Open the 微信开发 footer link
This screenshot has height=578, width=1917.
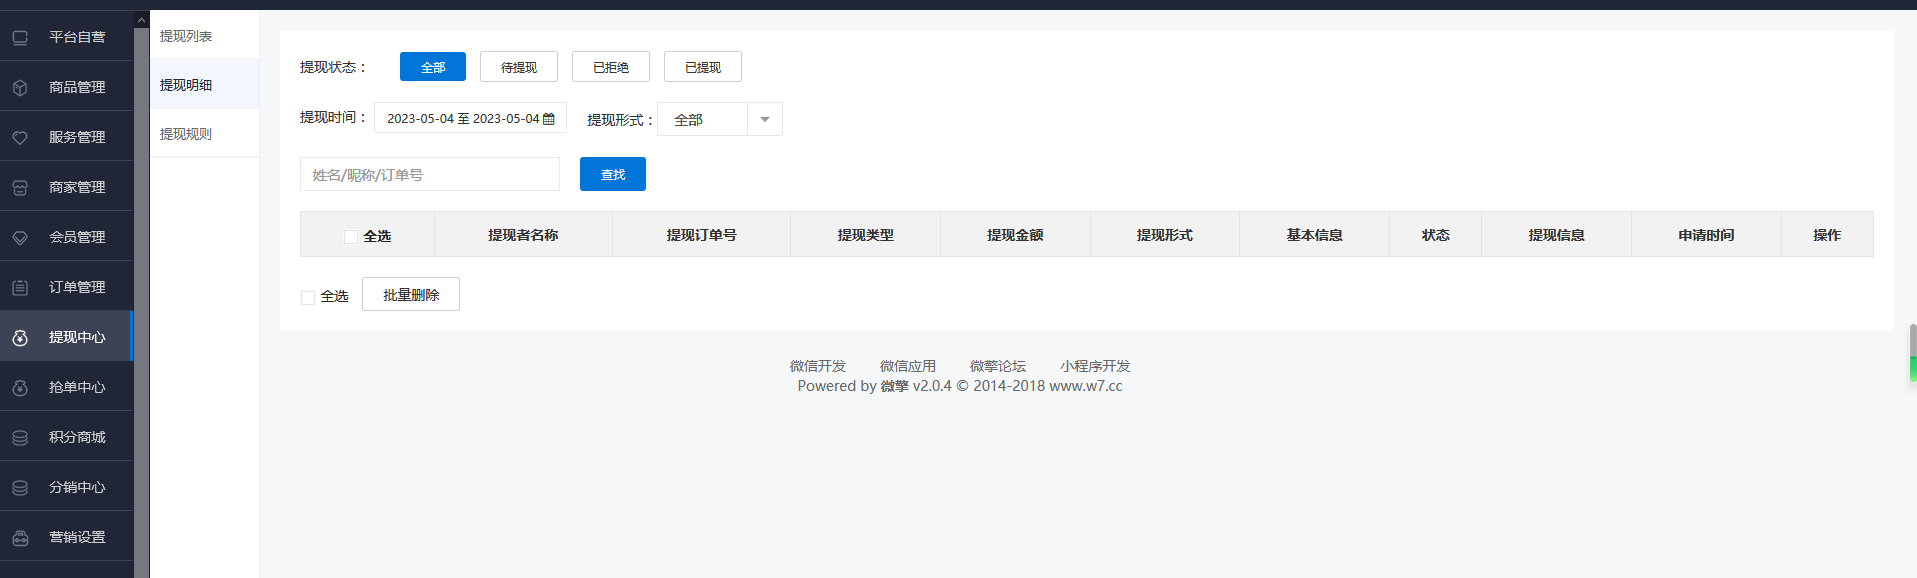(x=818, y=366)
